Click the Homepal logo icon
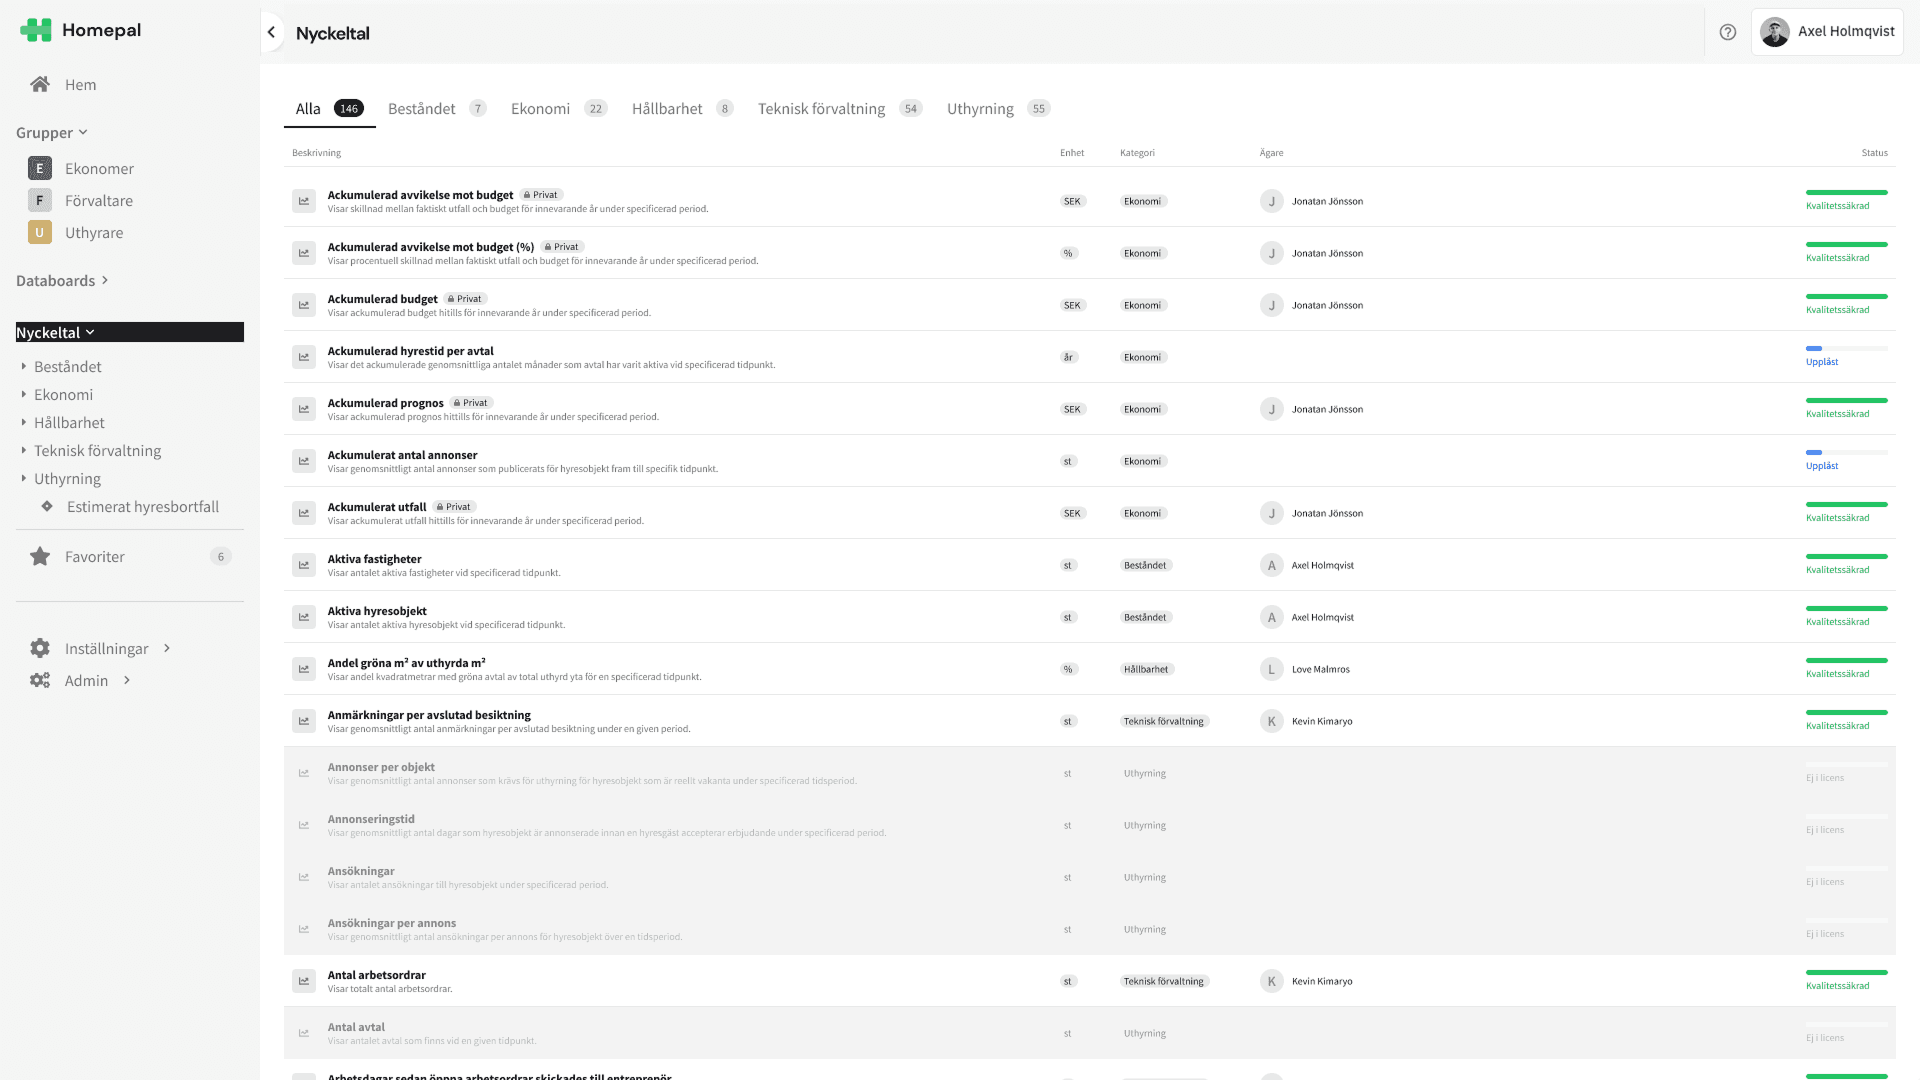 [36, 30]
